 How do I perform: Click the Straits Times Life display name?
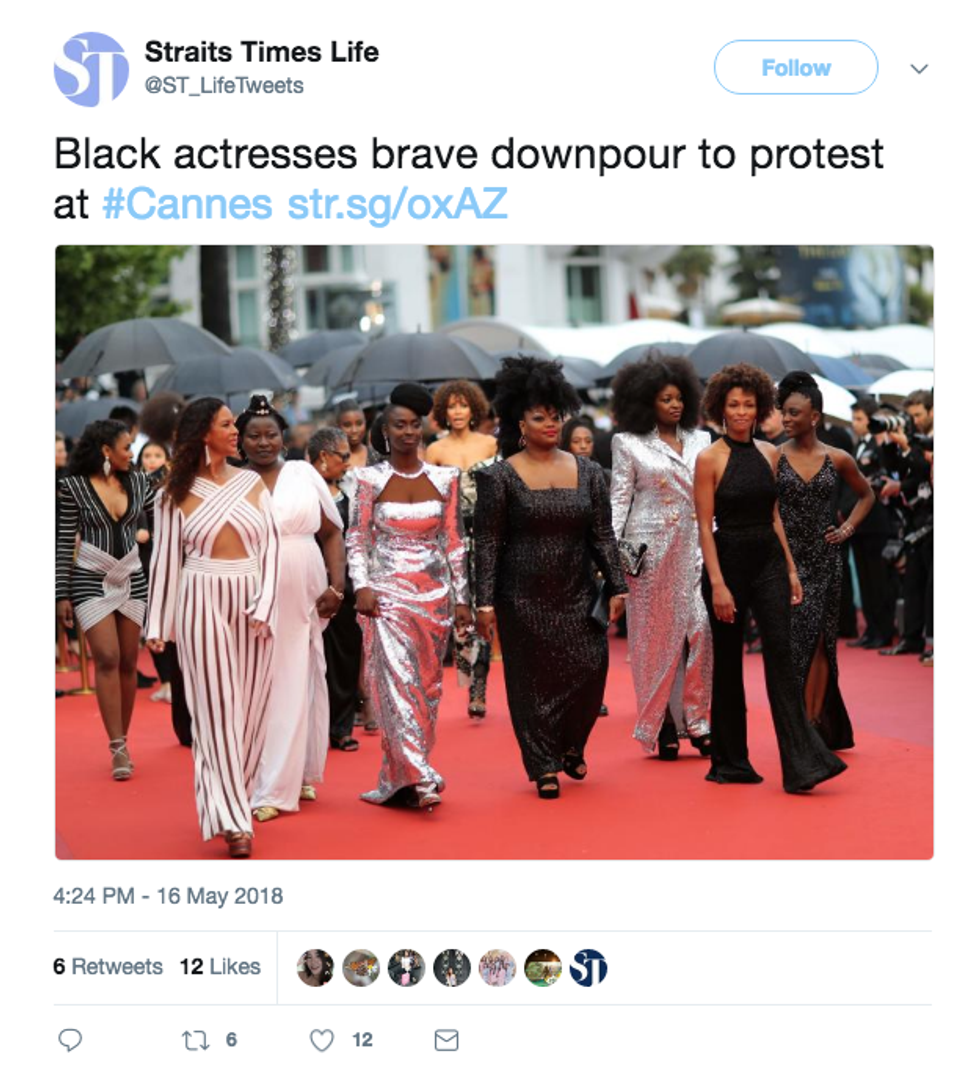tap(262, 52)
